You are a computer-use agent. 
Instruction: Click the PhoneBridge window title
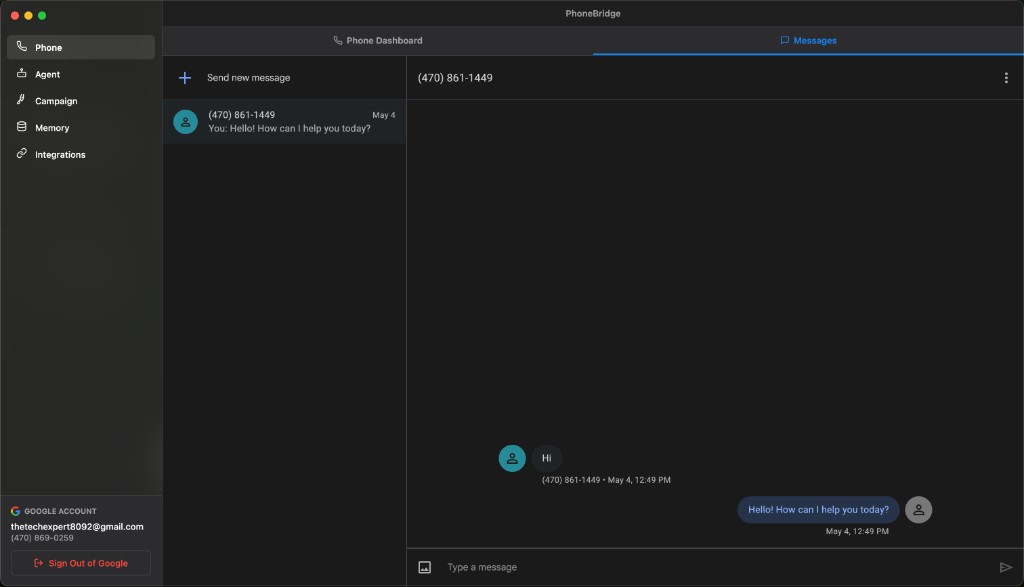[x=593, y=13]
